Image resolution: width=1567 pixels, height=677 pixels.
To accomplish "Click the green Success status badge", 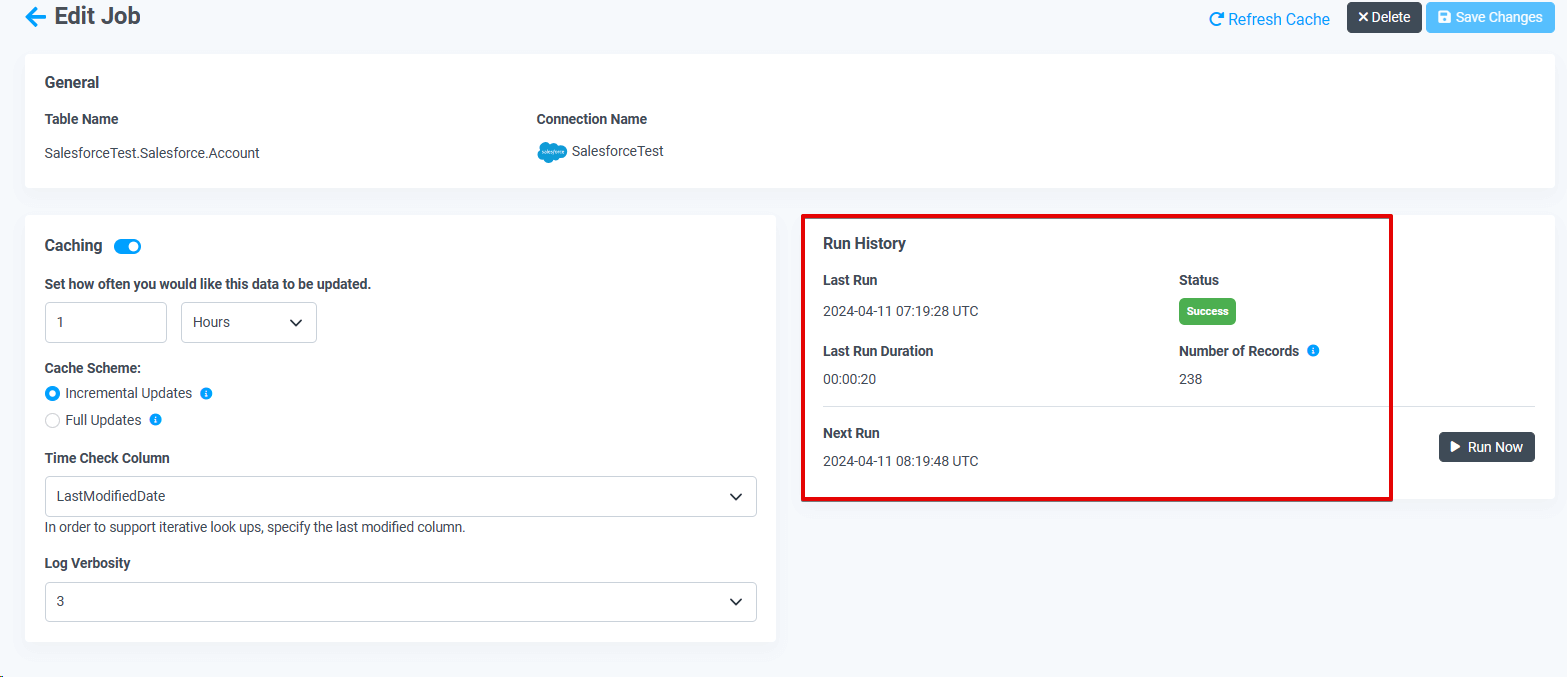I will point(1207,311).
